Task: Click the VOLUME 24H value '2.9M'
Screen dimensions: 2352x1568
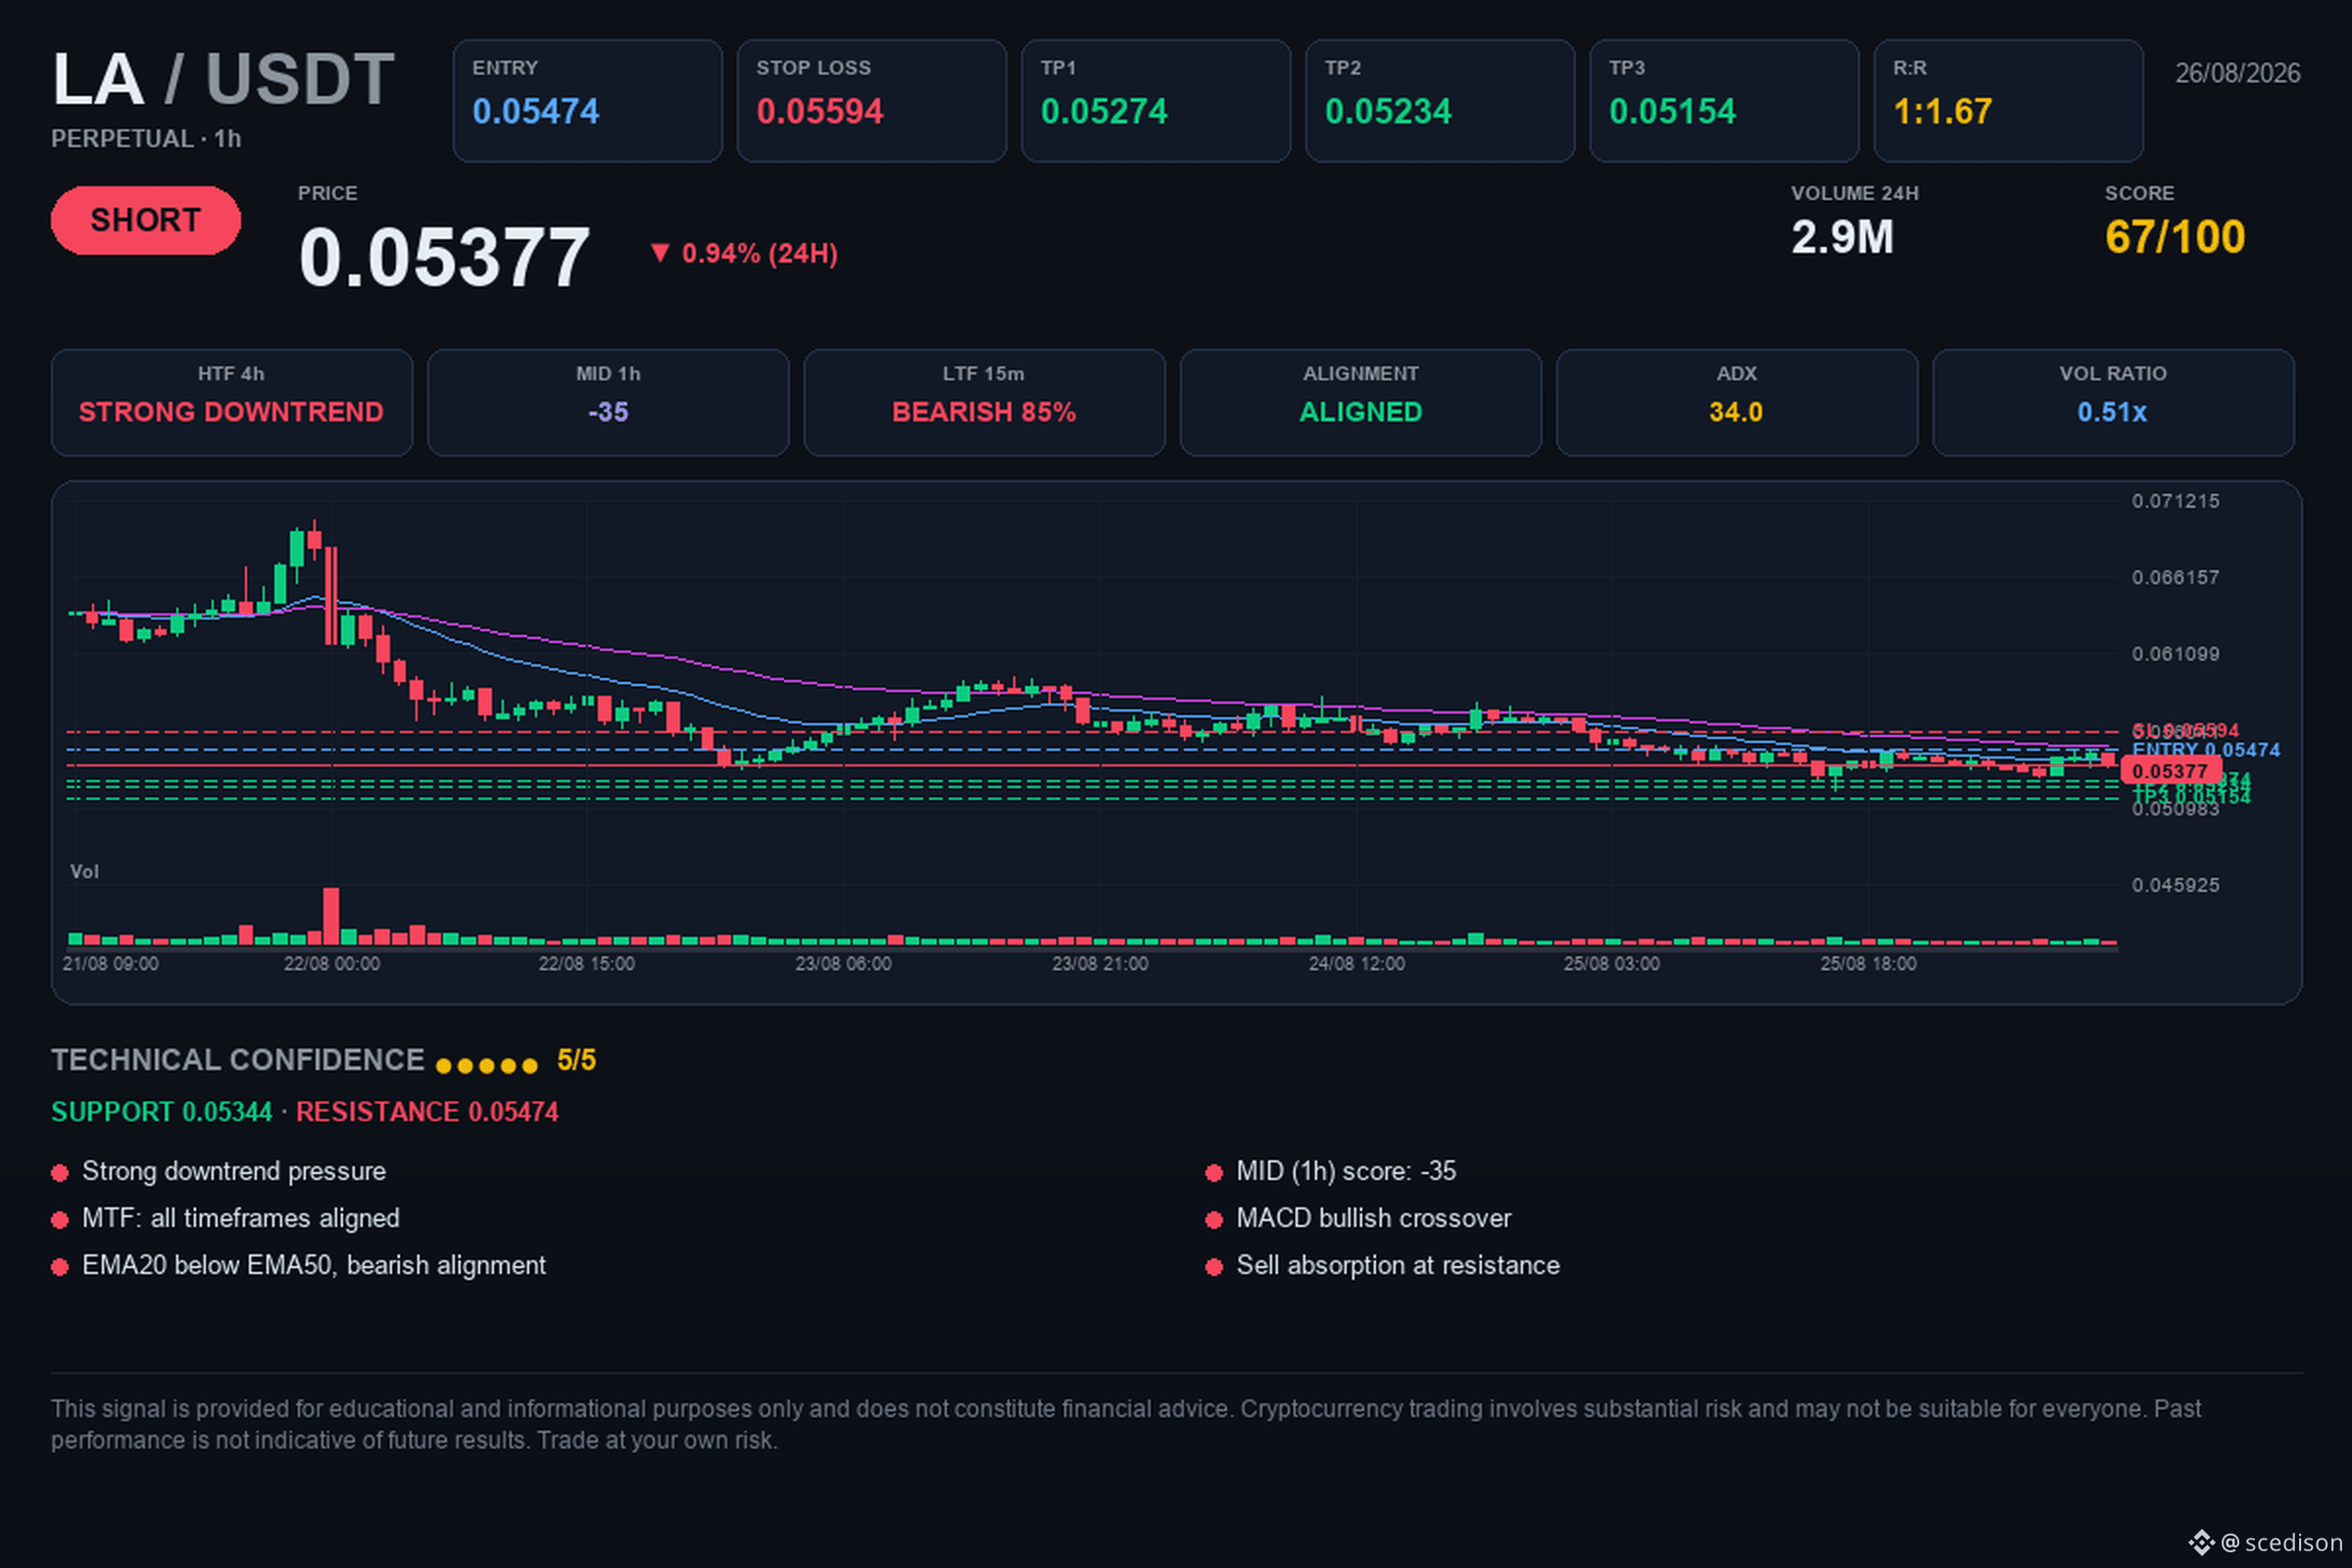Action: 1842,237
